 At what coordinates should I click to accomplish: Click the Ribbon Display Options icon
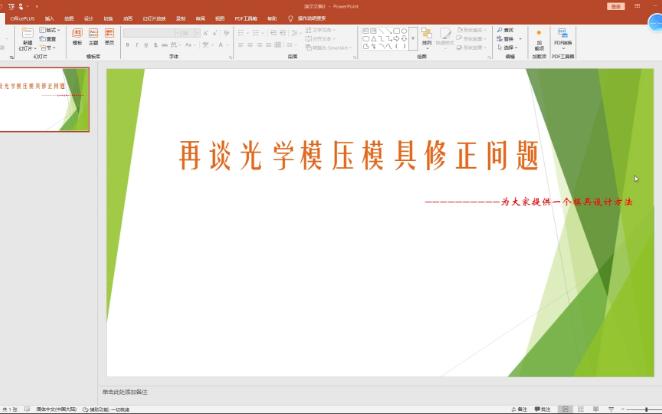(638, 6)
